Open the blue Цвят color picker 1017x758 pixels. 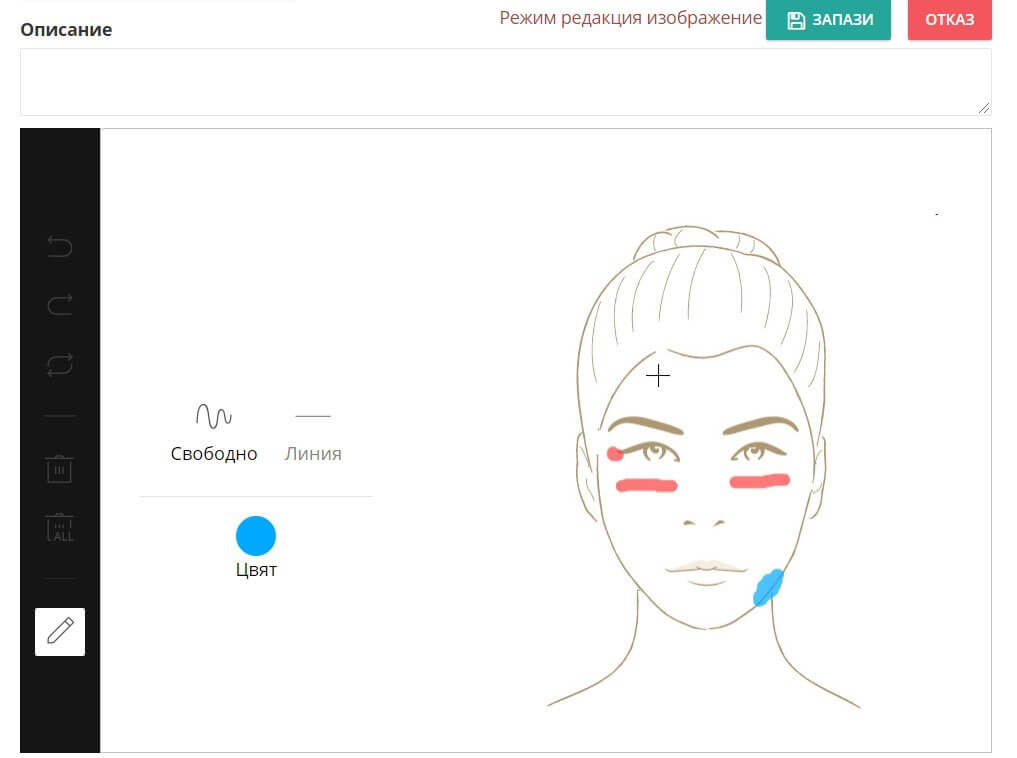tap(256, 536)
